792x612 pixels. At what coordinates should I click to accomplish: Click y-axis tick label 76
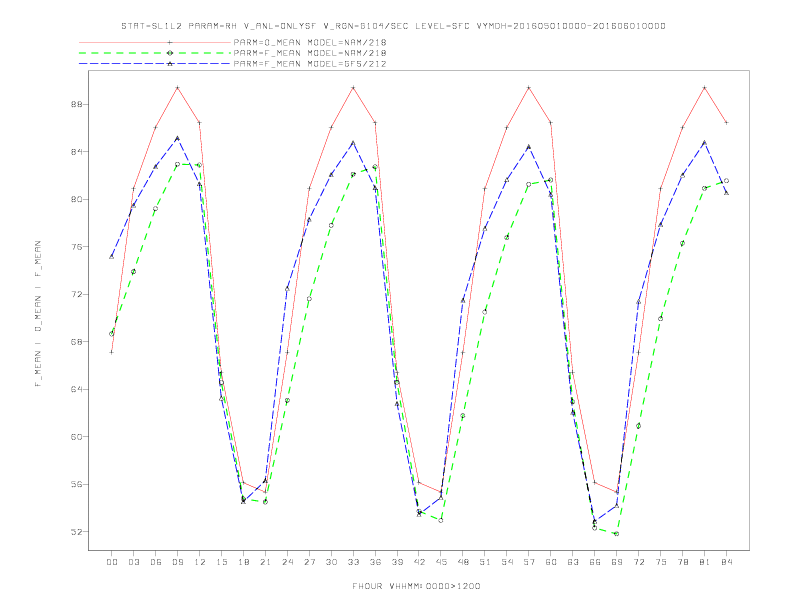tap(76, 247)
